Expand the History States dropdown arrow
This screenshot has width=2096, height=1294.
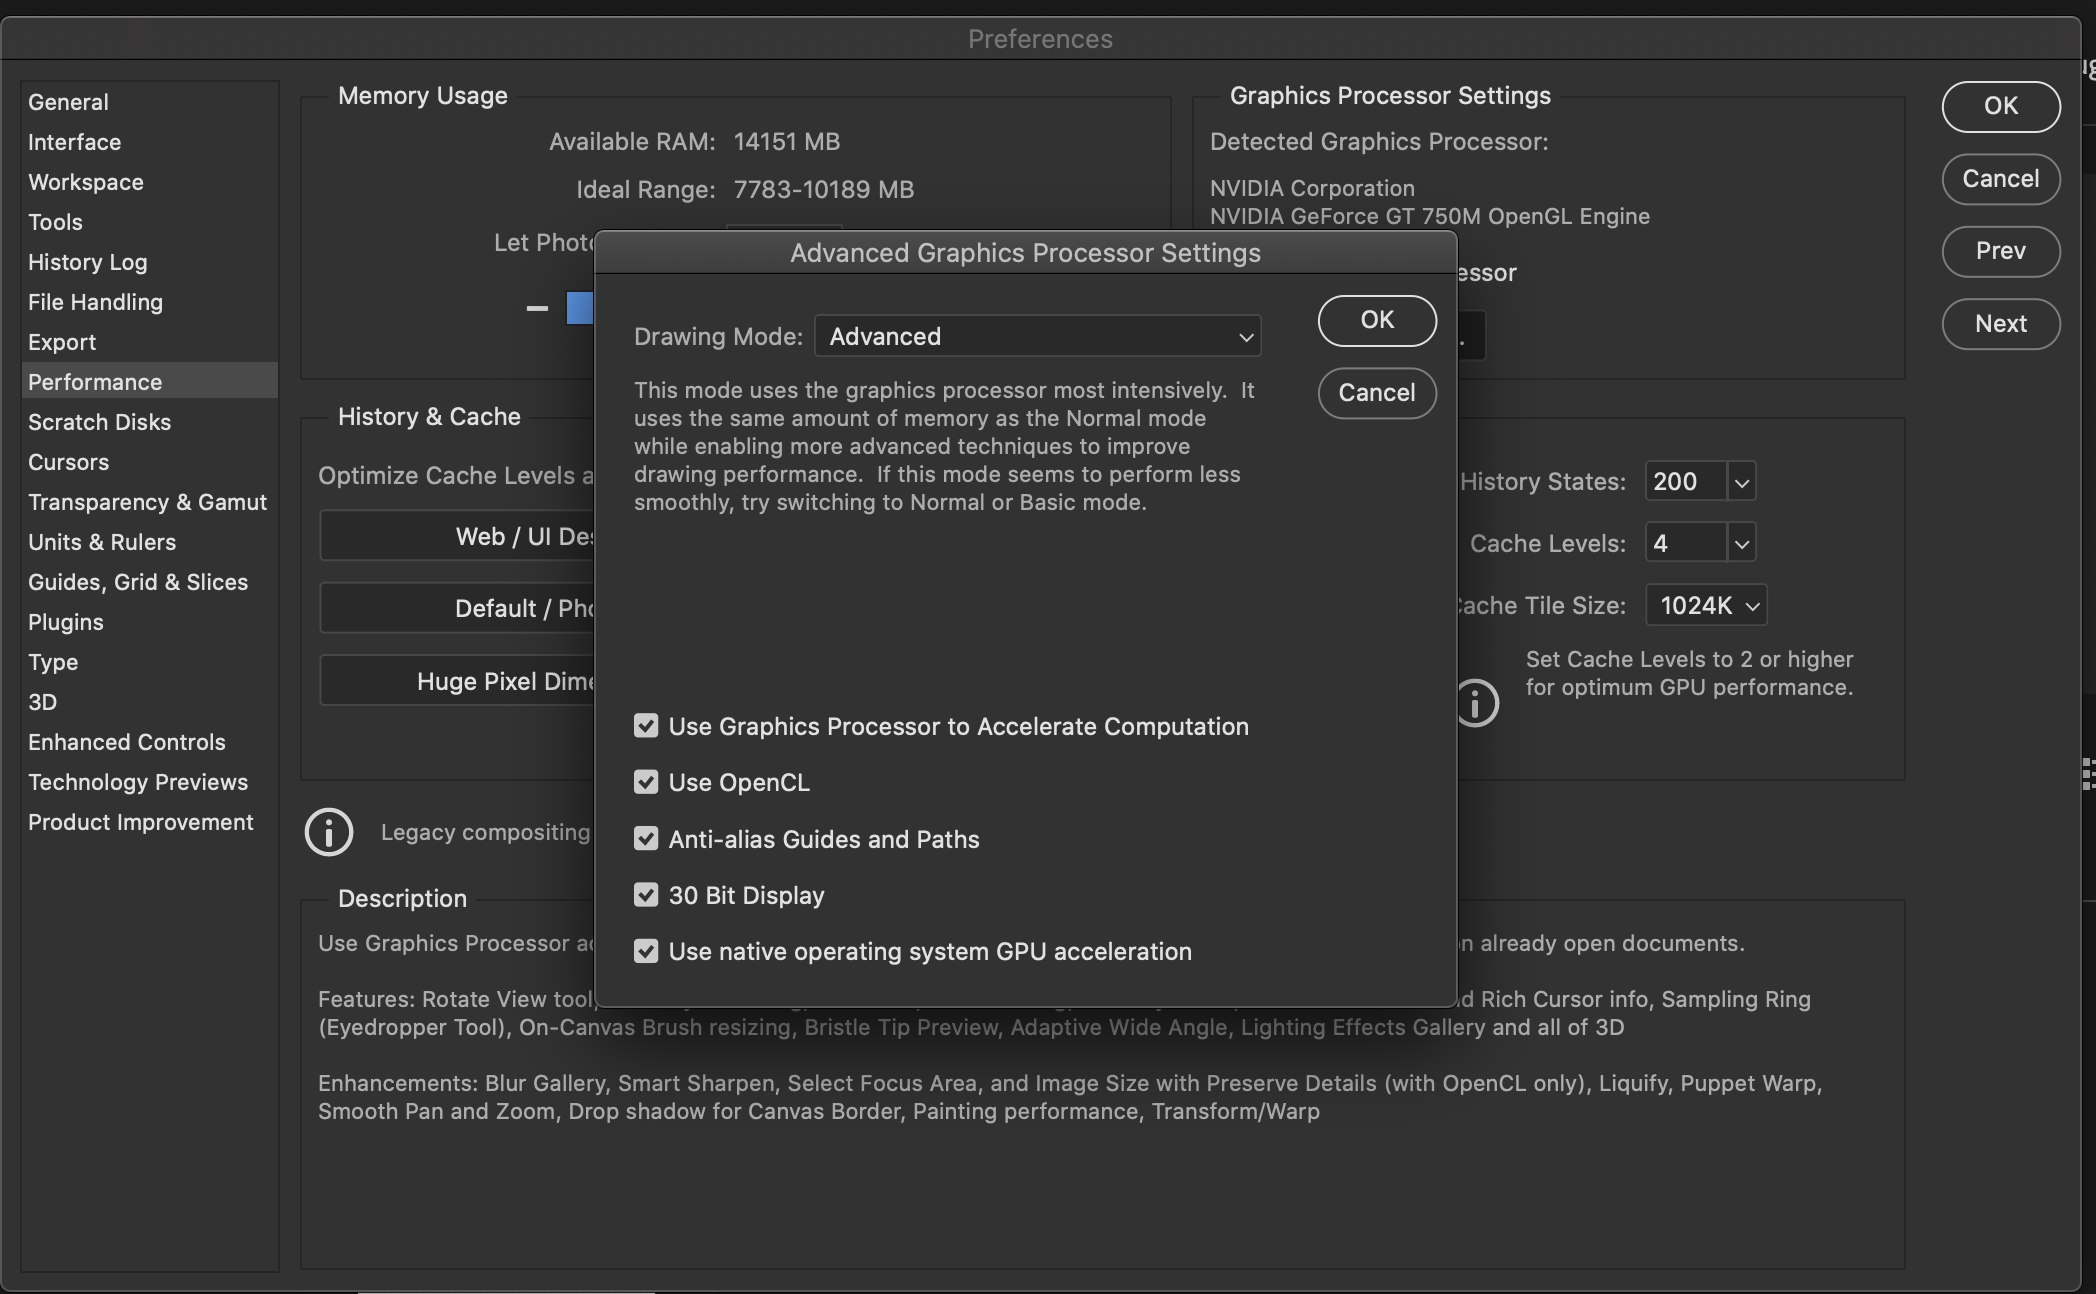pyautogui.click(x=1741, y=482)
